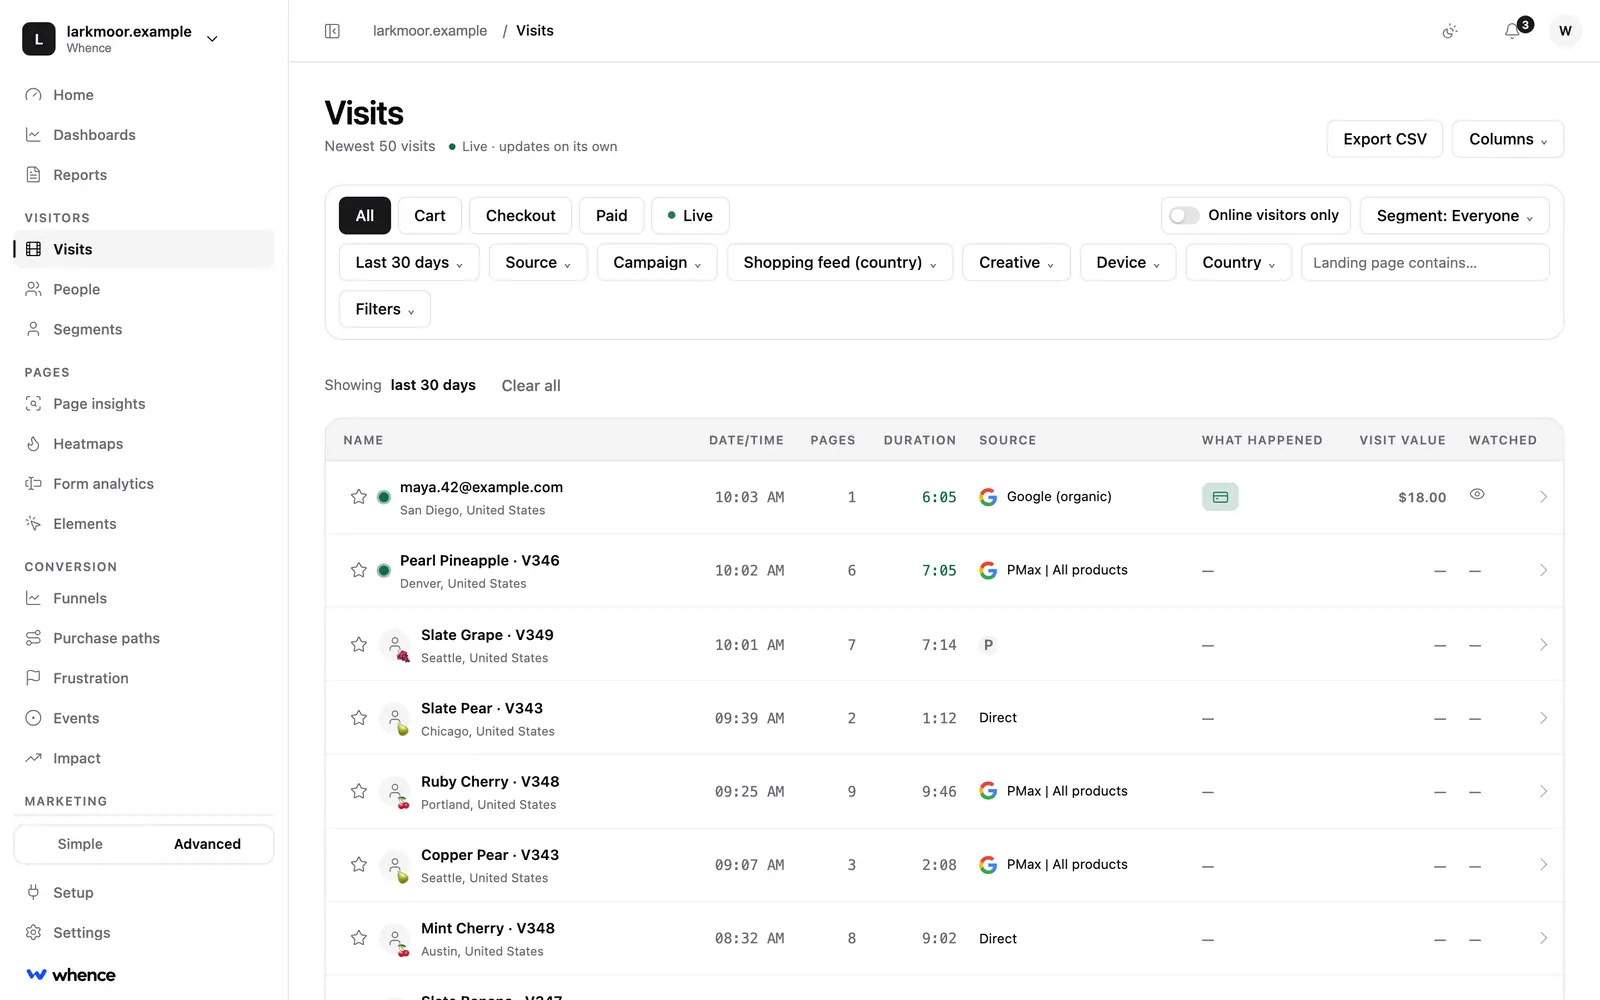This screenshot has width=1600, height=1000.
Task: Select the Checkout tab
Action: 520,216
